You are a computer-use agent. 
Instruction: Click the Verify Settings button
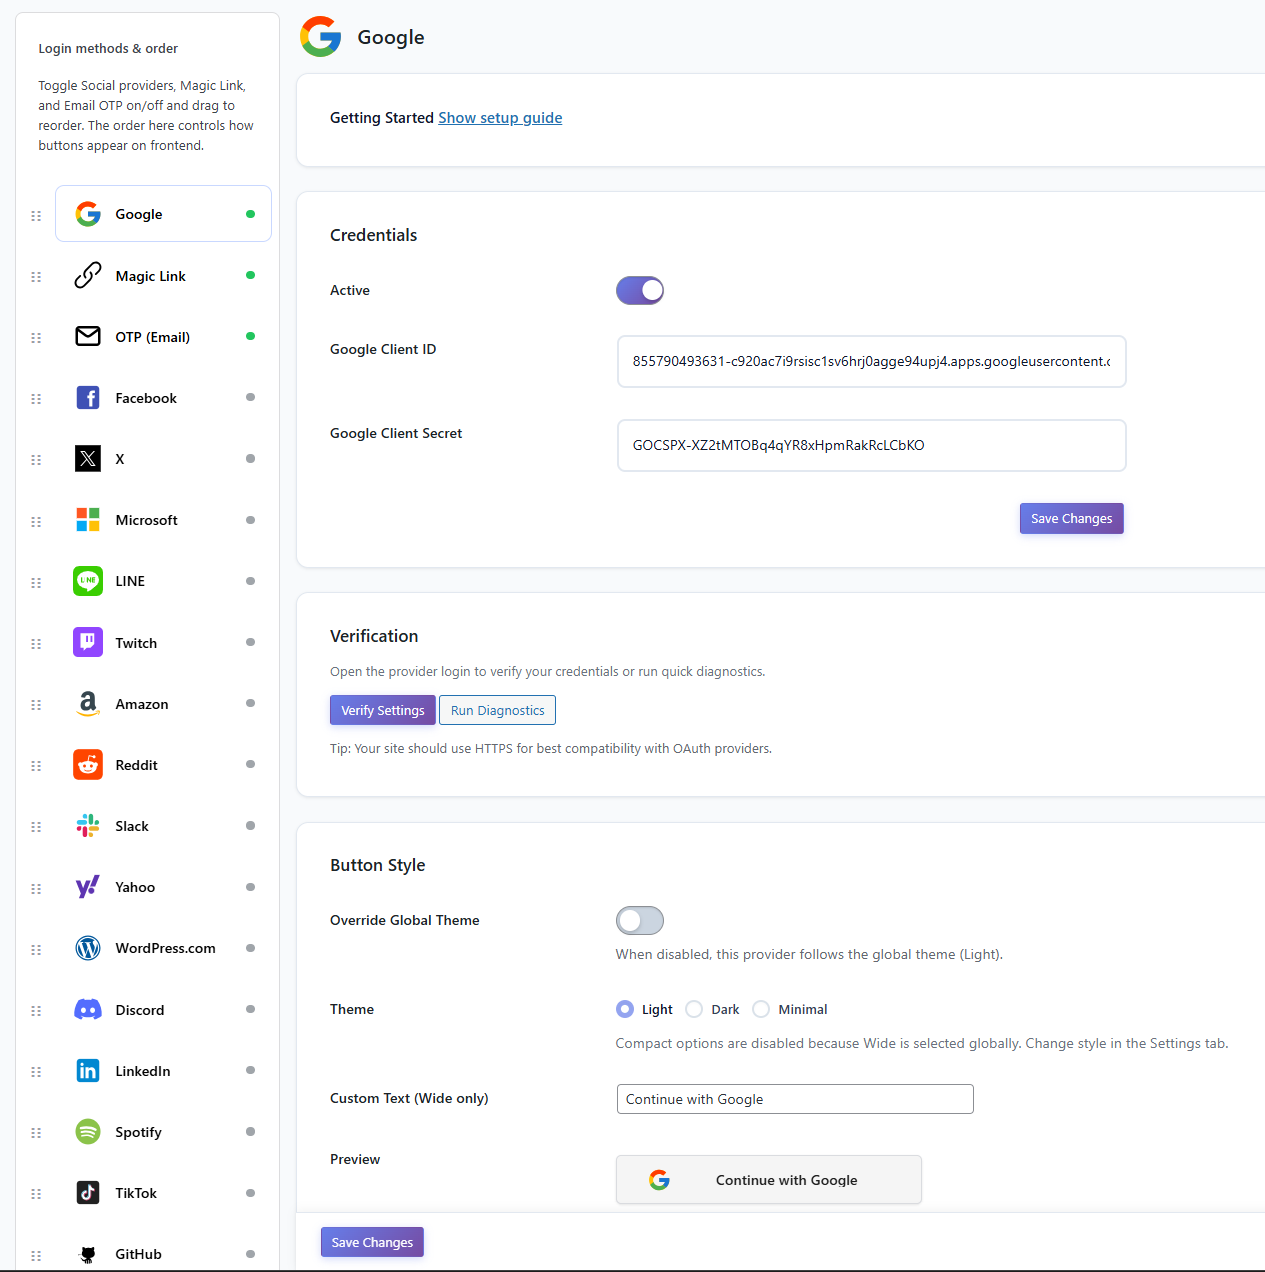coord(383,710)
